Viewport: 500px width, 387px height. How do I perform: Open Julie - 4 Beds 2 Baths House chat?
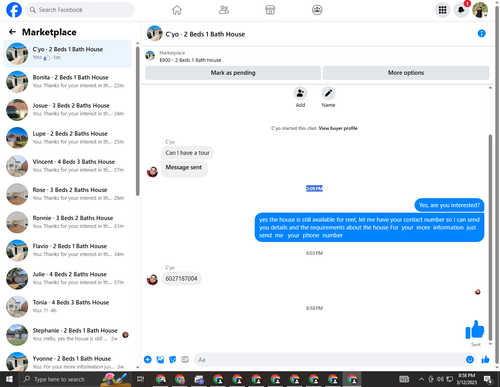(67, 278)
